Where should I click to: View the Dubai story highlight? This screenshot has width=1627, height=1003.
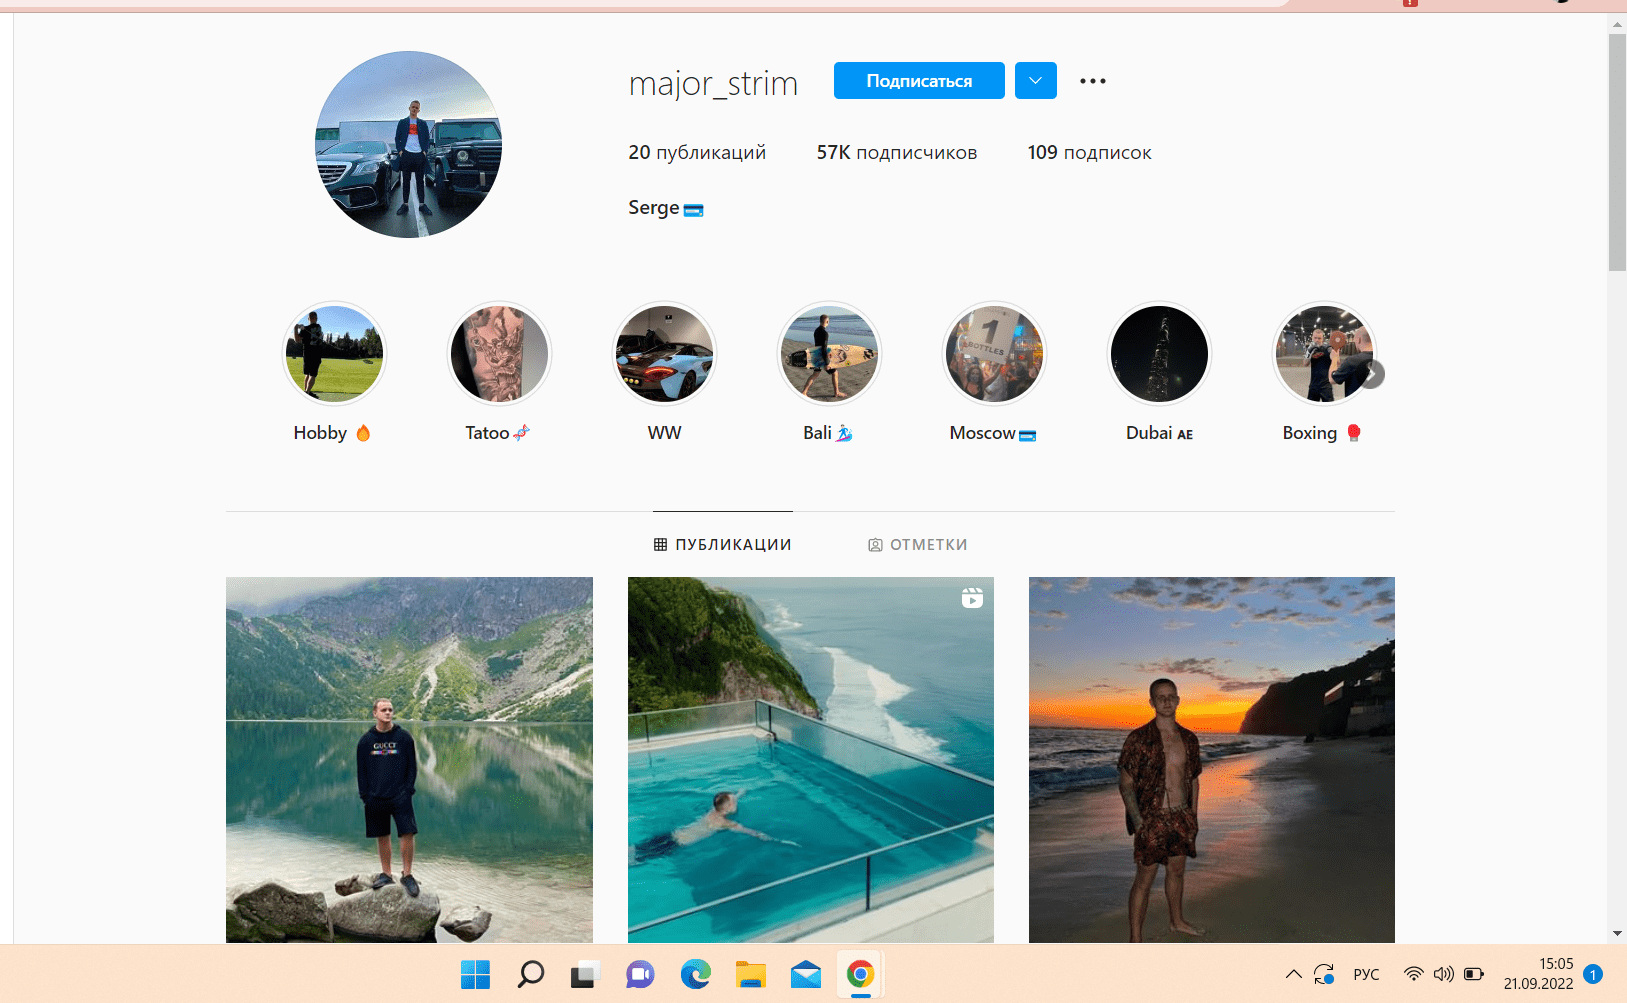click(1159, 354)
